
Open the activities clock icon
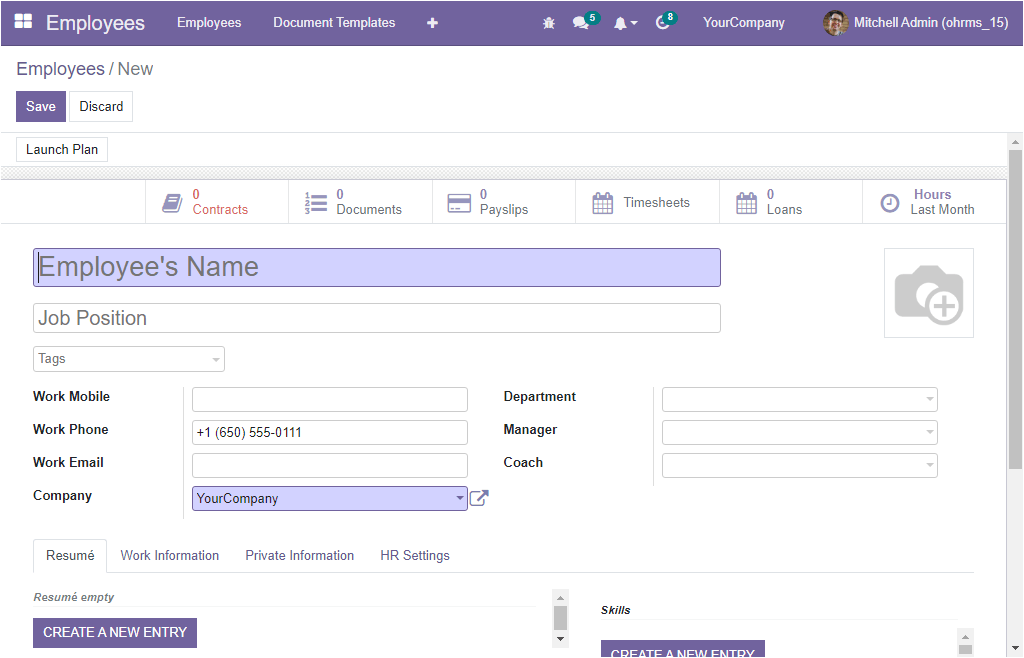coord(662,23)
